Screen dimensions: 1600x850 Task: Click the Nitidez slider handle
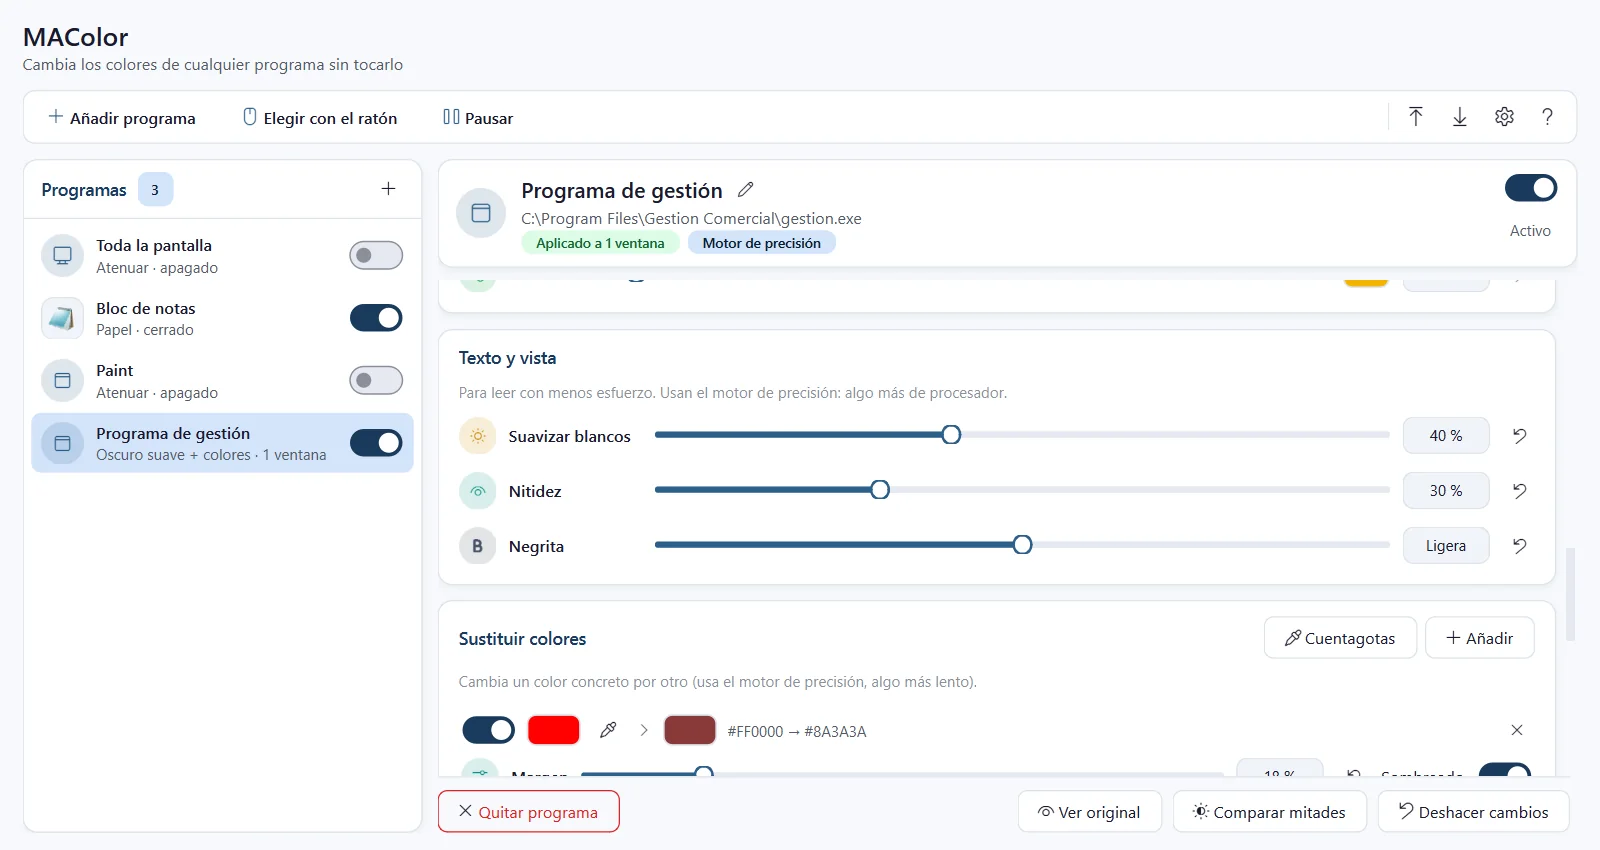click(x=880, y=489)
